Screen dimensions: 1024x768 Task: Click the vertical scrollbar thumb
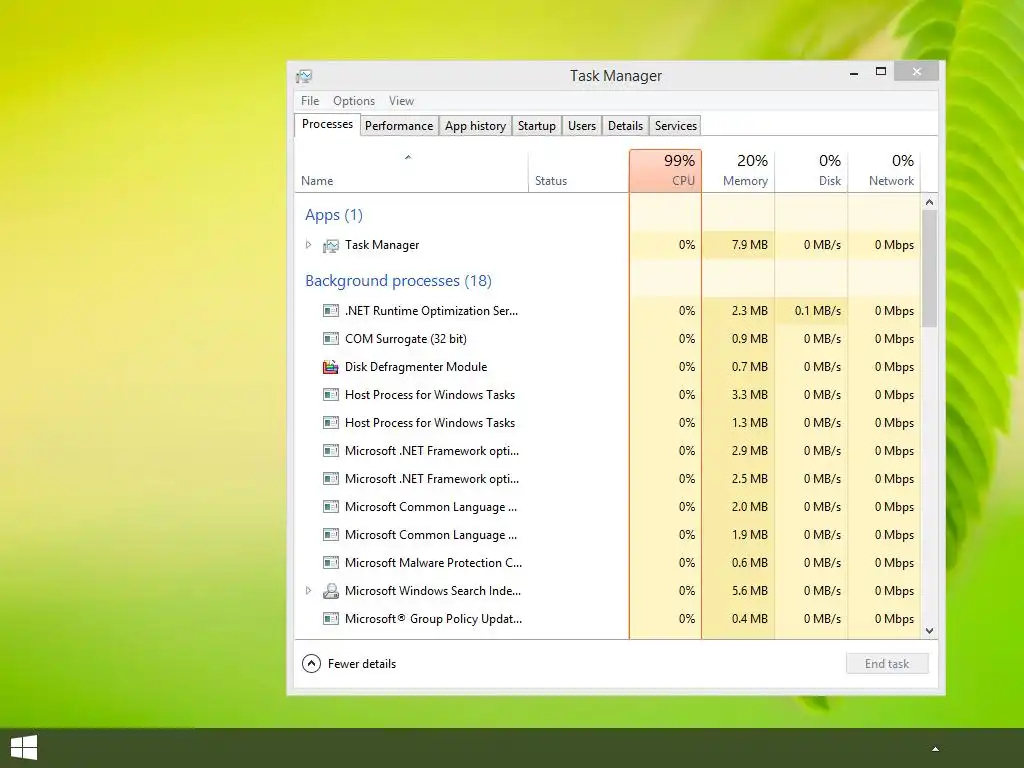pos(929,268)
